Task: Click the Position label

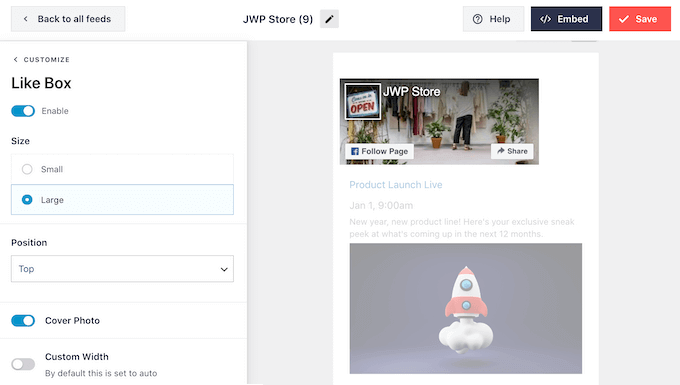Action: click(x=29, y=242)
